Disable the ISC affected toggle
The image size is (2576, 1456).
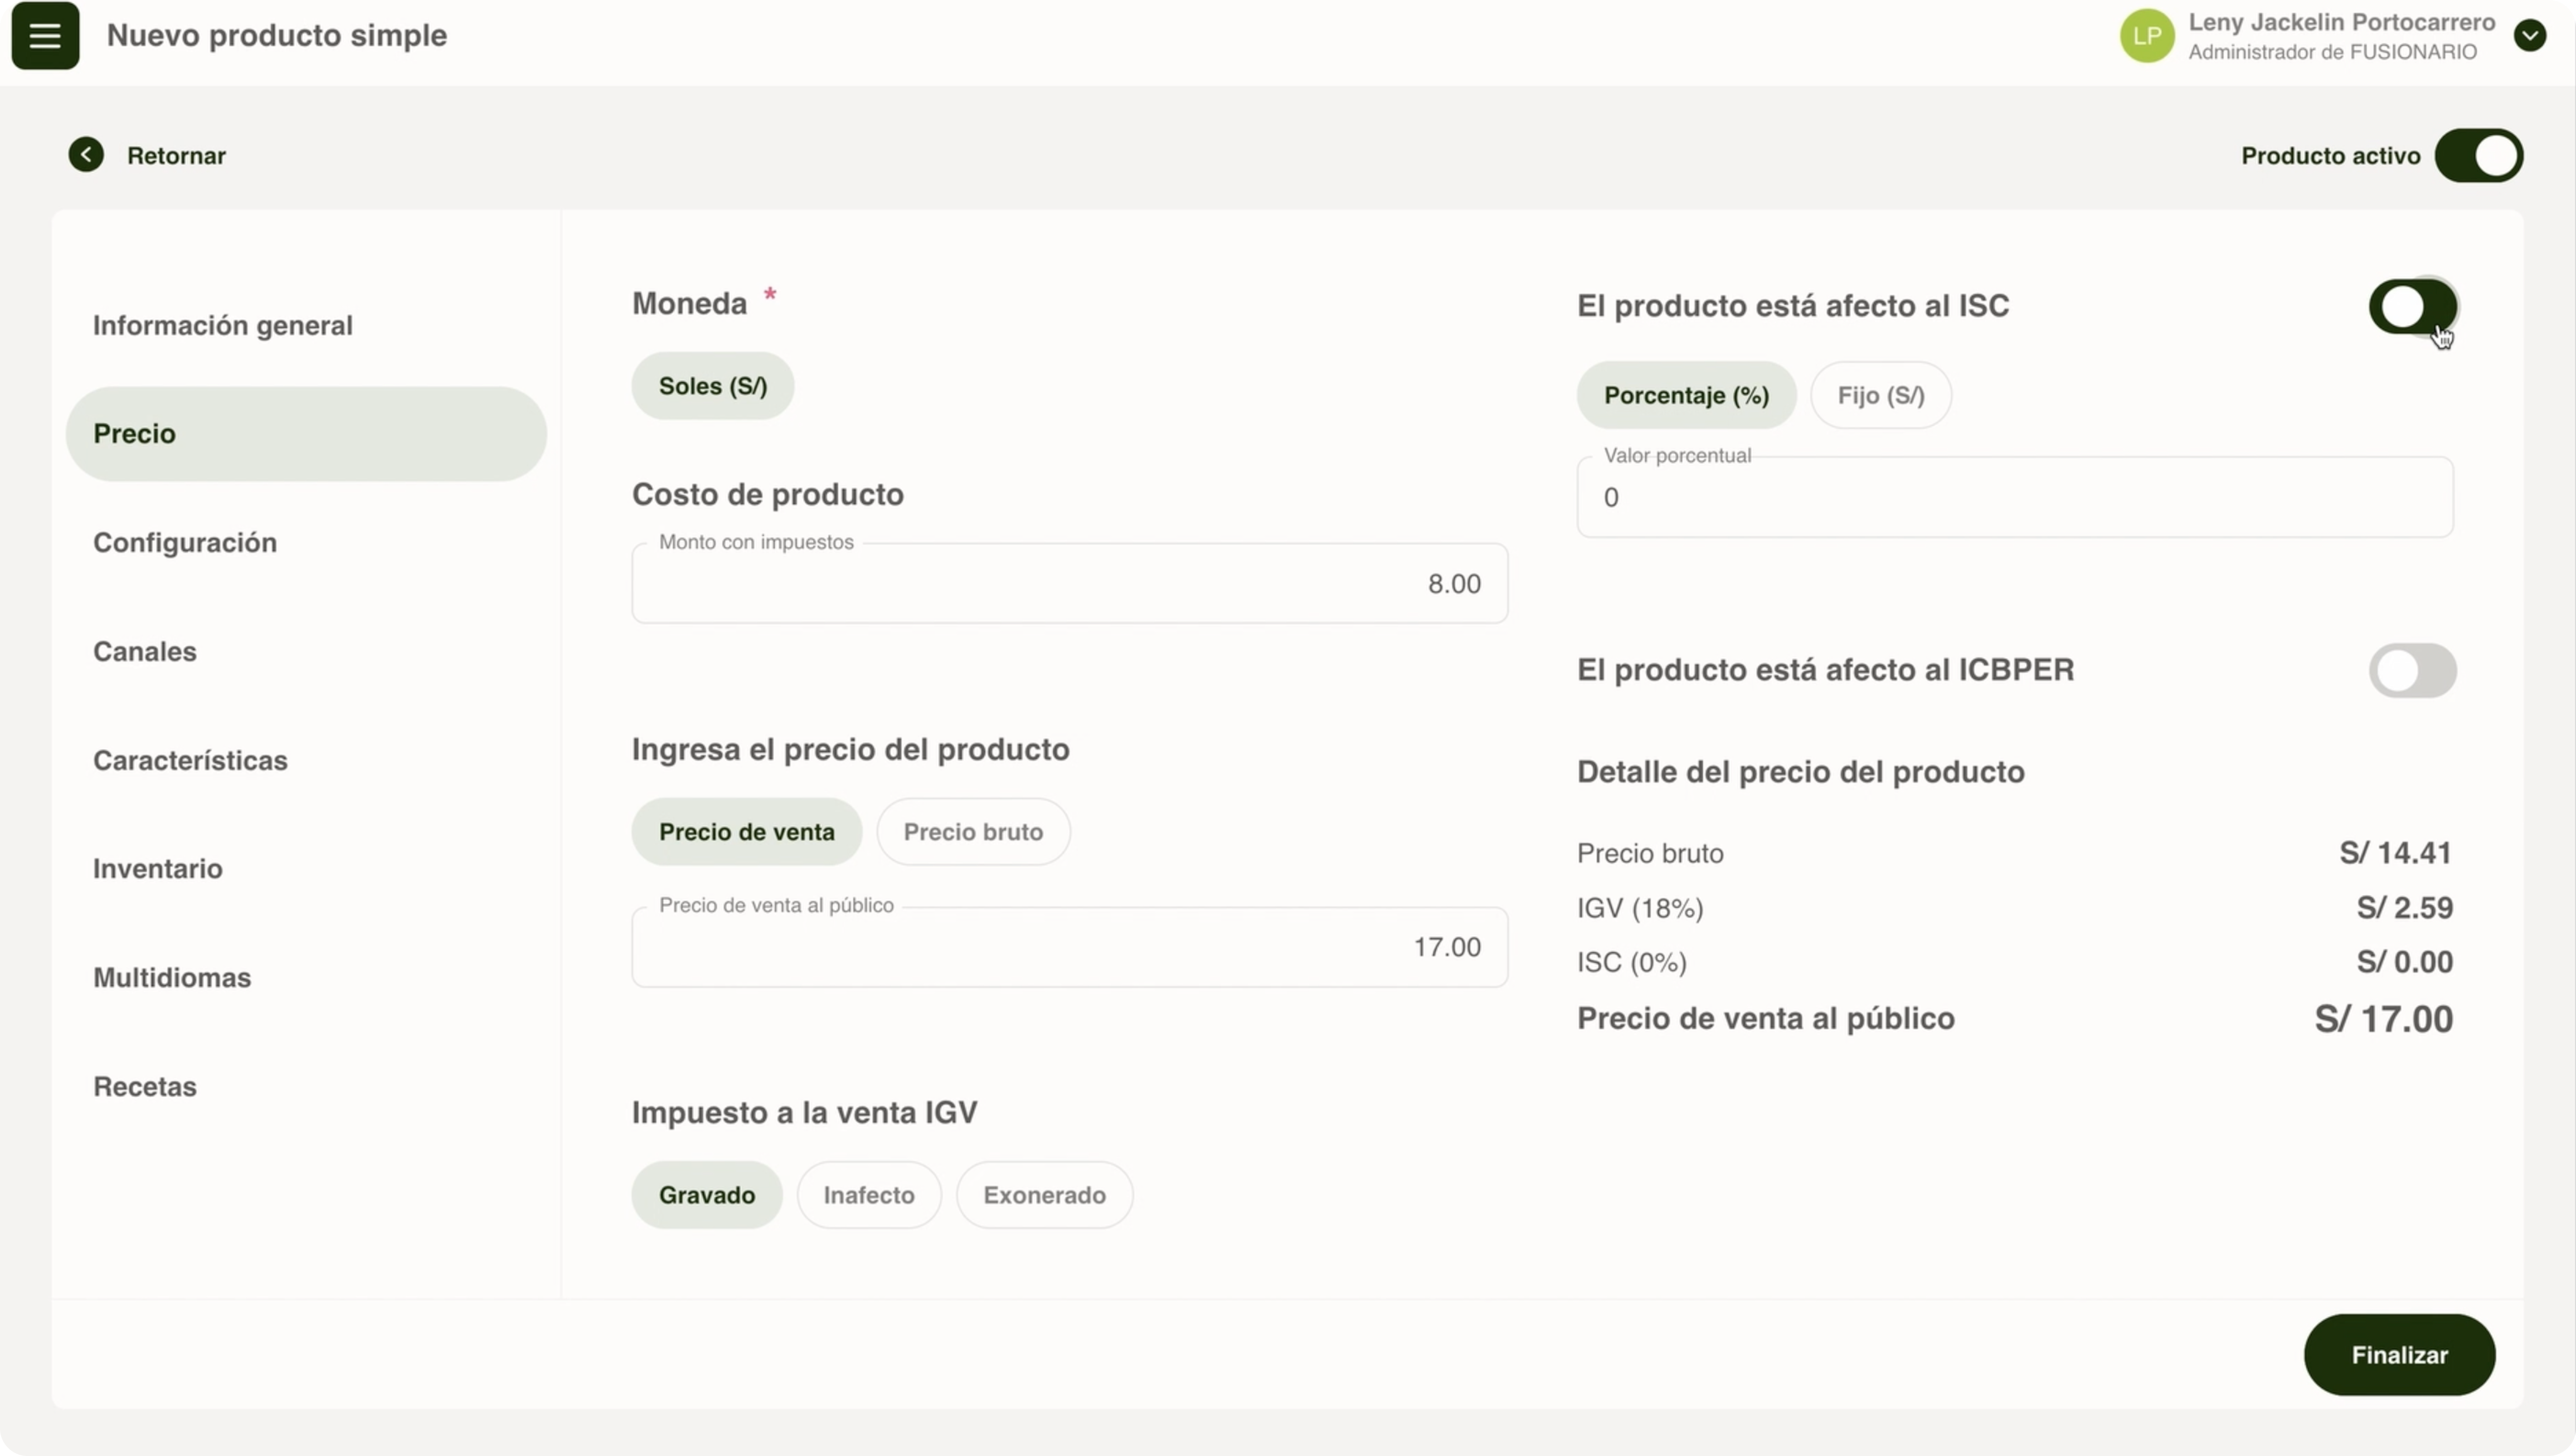tap(2412, 306)
